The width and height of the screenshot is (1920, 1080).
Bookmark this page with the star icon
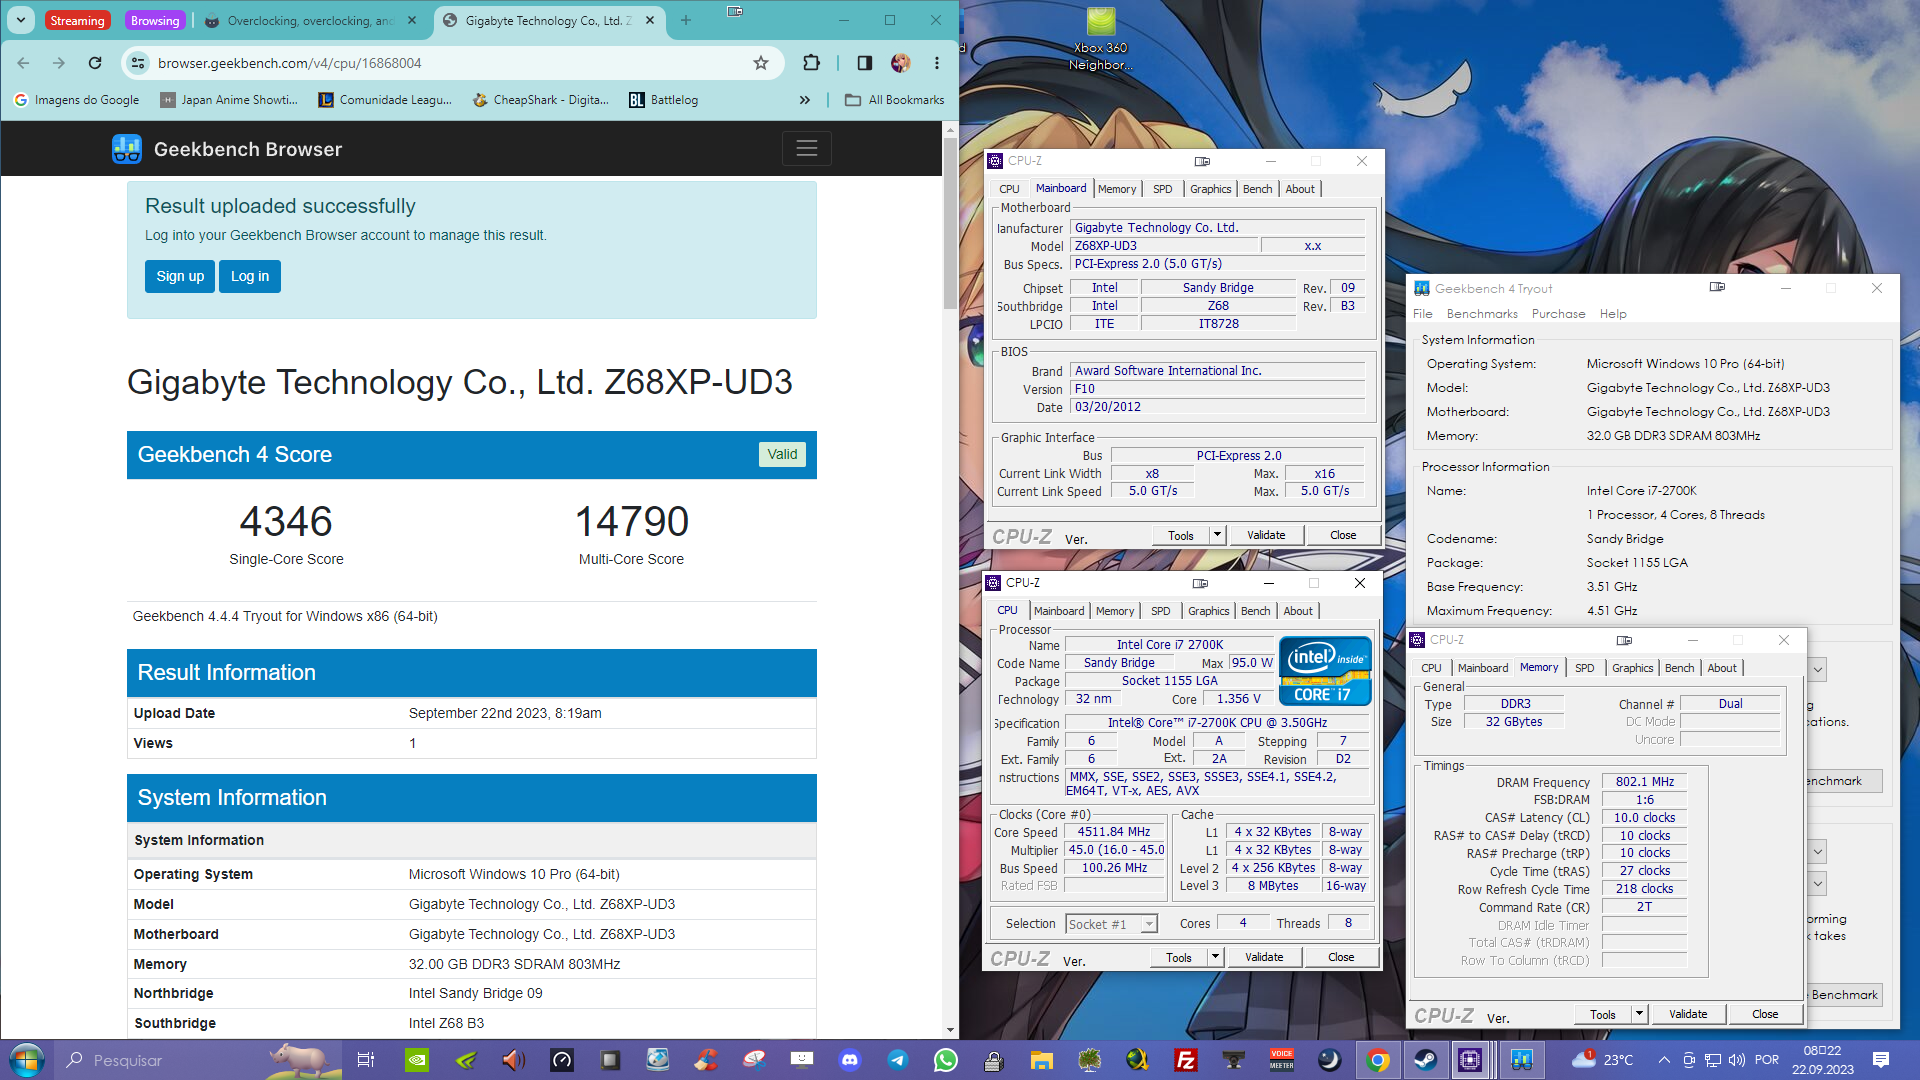click(761, 63)
